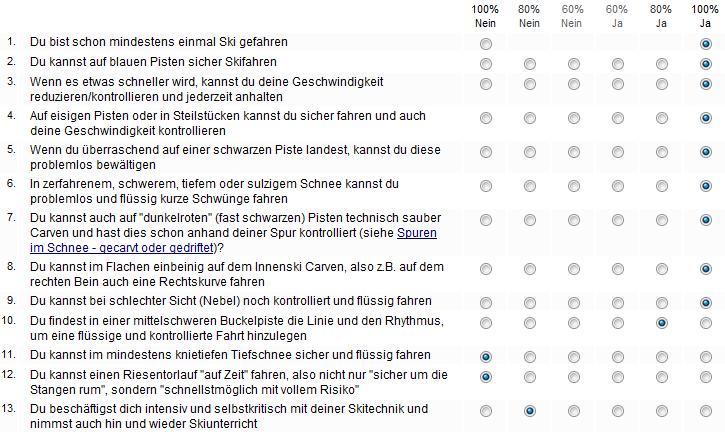Select 80% Nein for deep snow question 11
Image resolution: width=725 pixels, height=432 pixels.
(x=530, y=356)
